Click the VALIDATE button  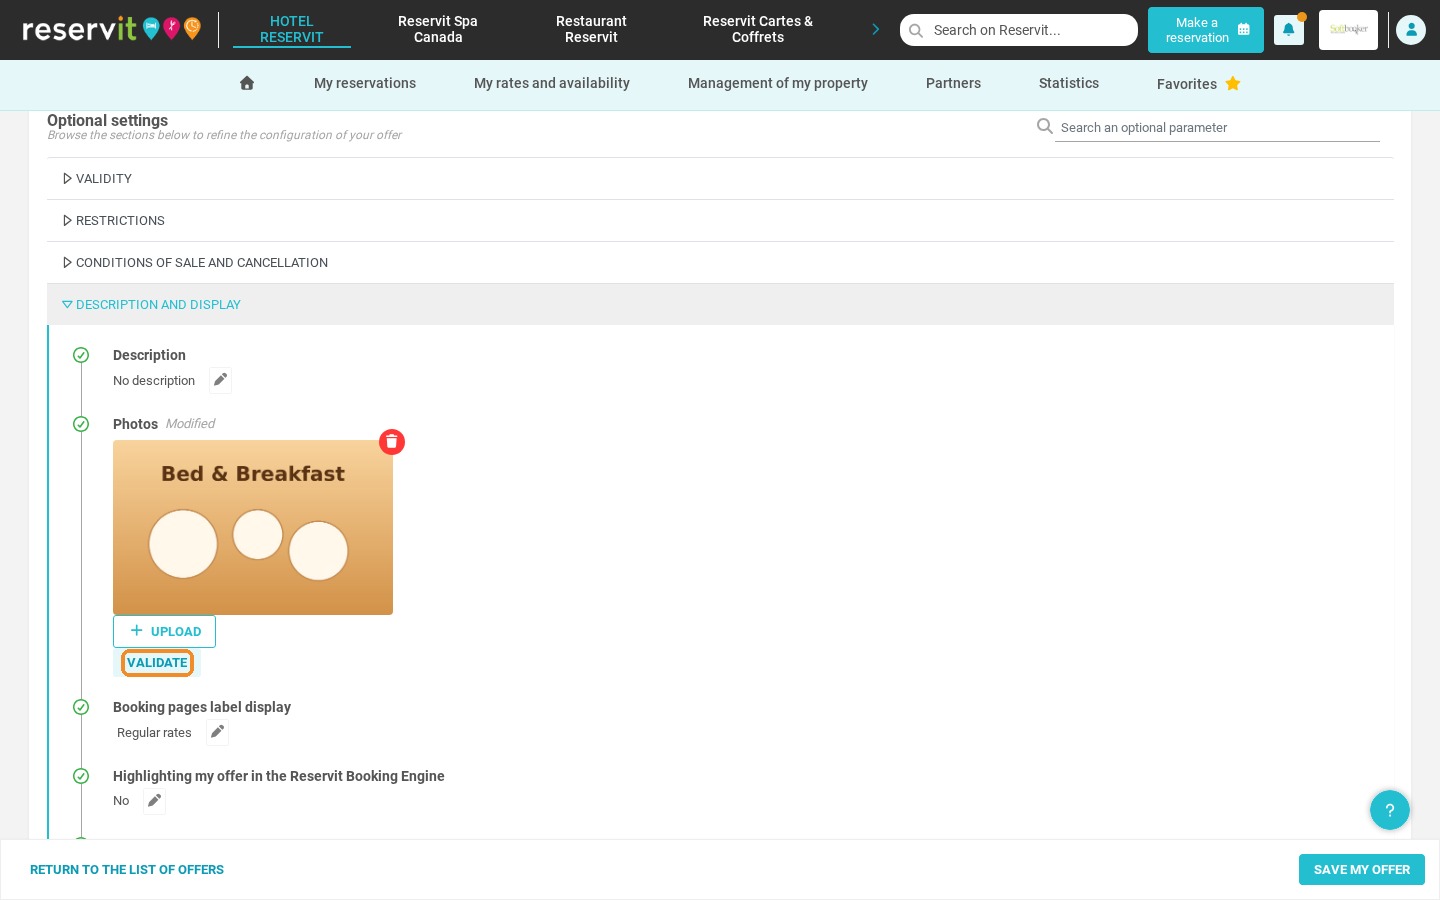(157, 663)
